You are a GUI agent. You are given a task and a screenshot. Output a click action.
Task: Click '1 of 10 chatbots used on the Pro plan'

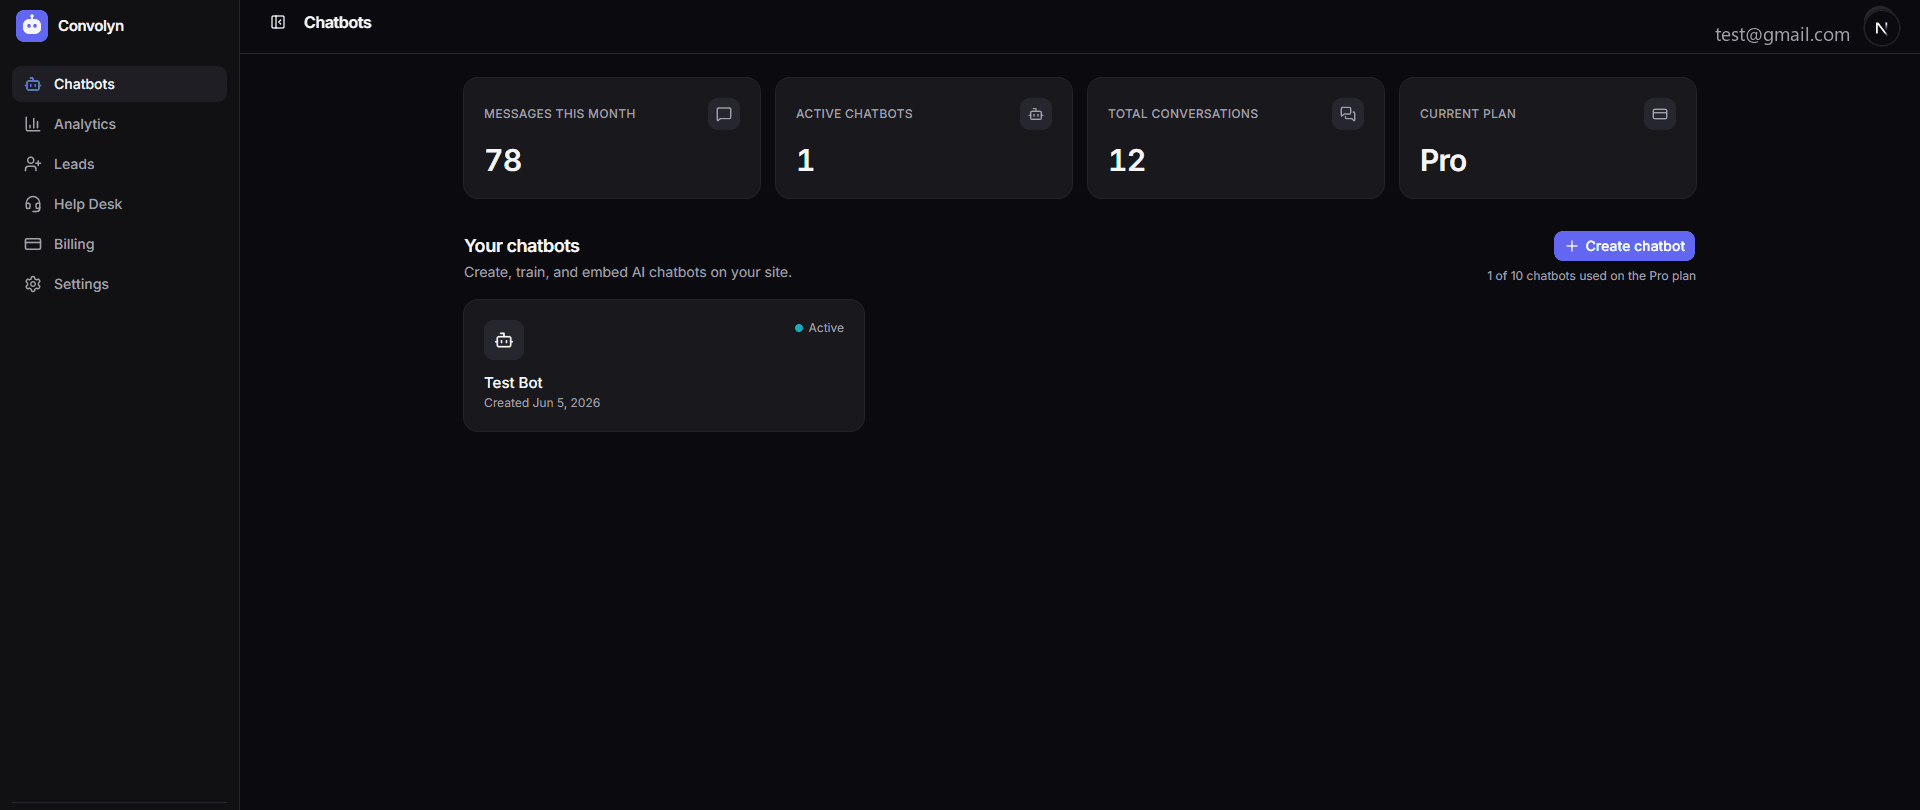pos(1591,276)
